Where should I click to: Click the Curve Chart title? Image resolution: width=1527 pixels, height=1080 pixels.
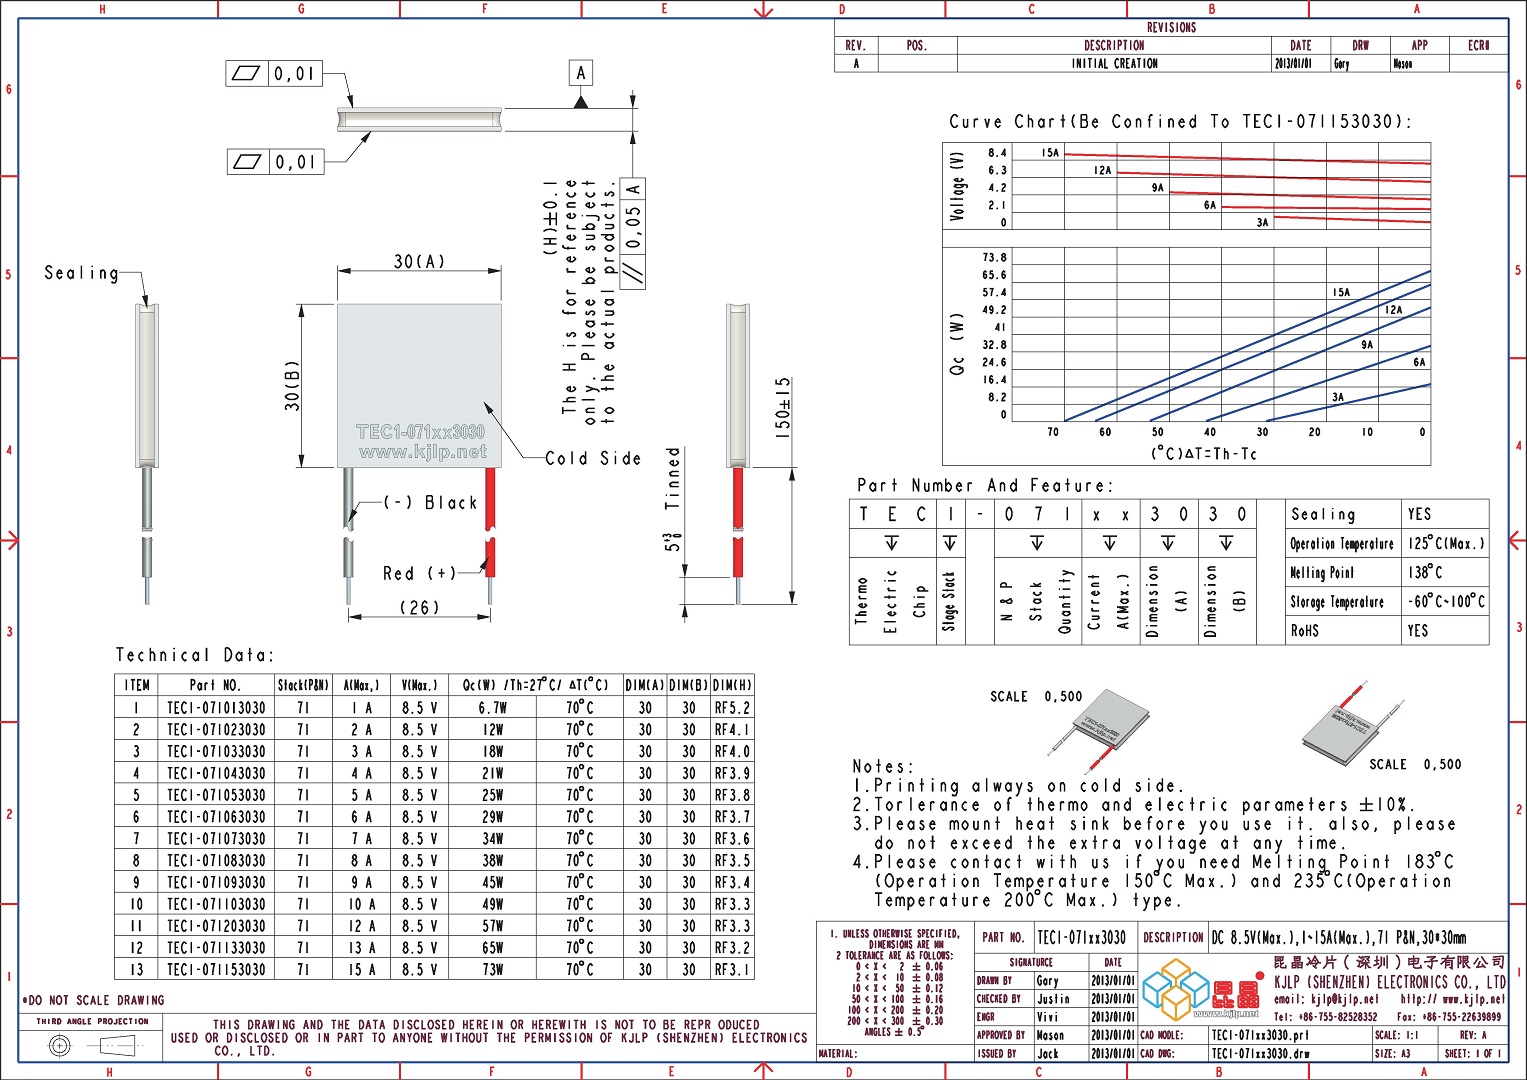(x=1181, y=122)
